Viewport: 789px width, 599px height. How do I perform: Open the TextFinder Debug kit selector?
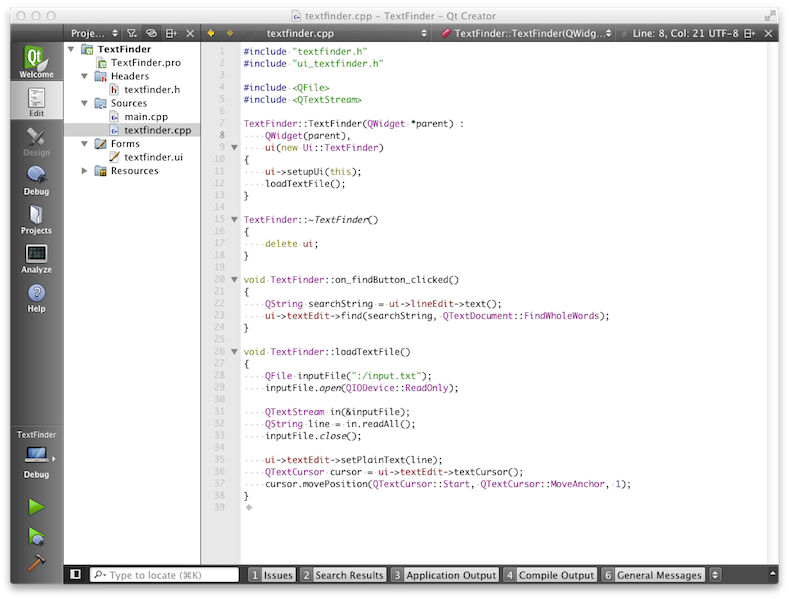(36, 455)
